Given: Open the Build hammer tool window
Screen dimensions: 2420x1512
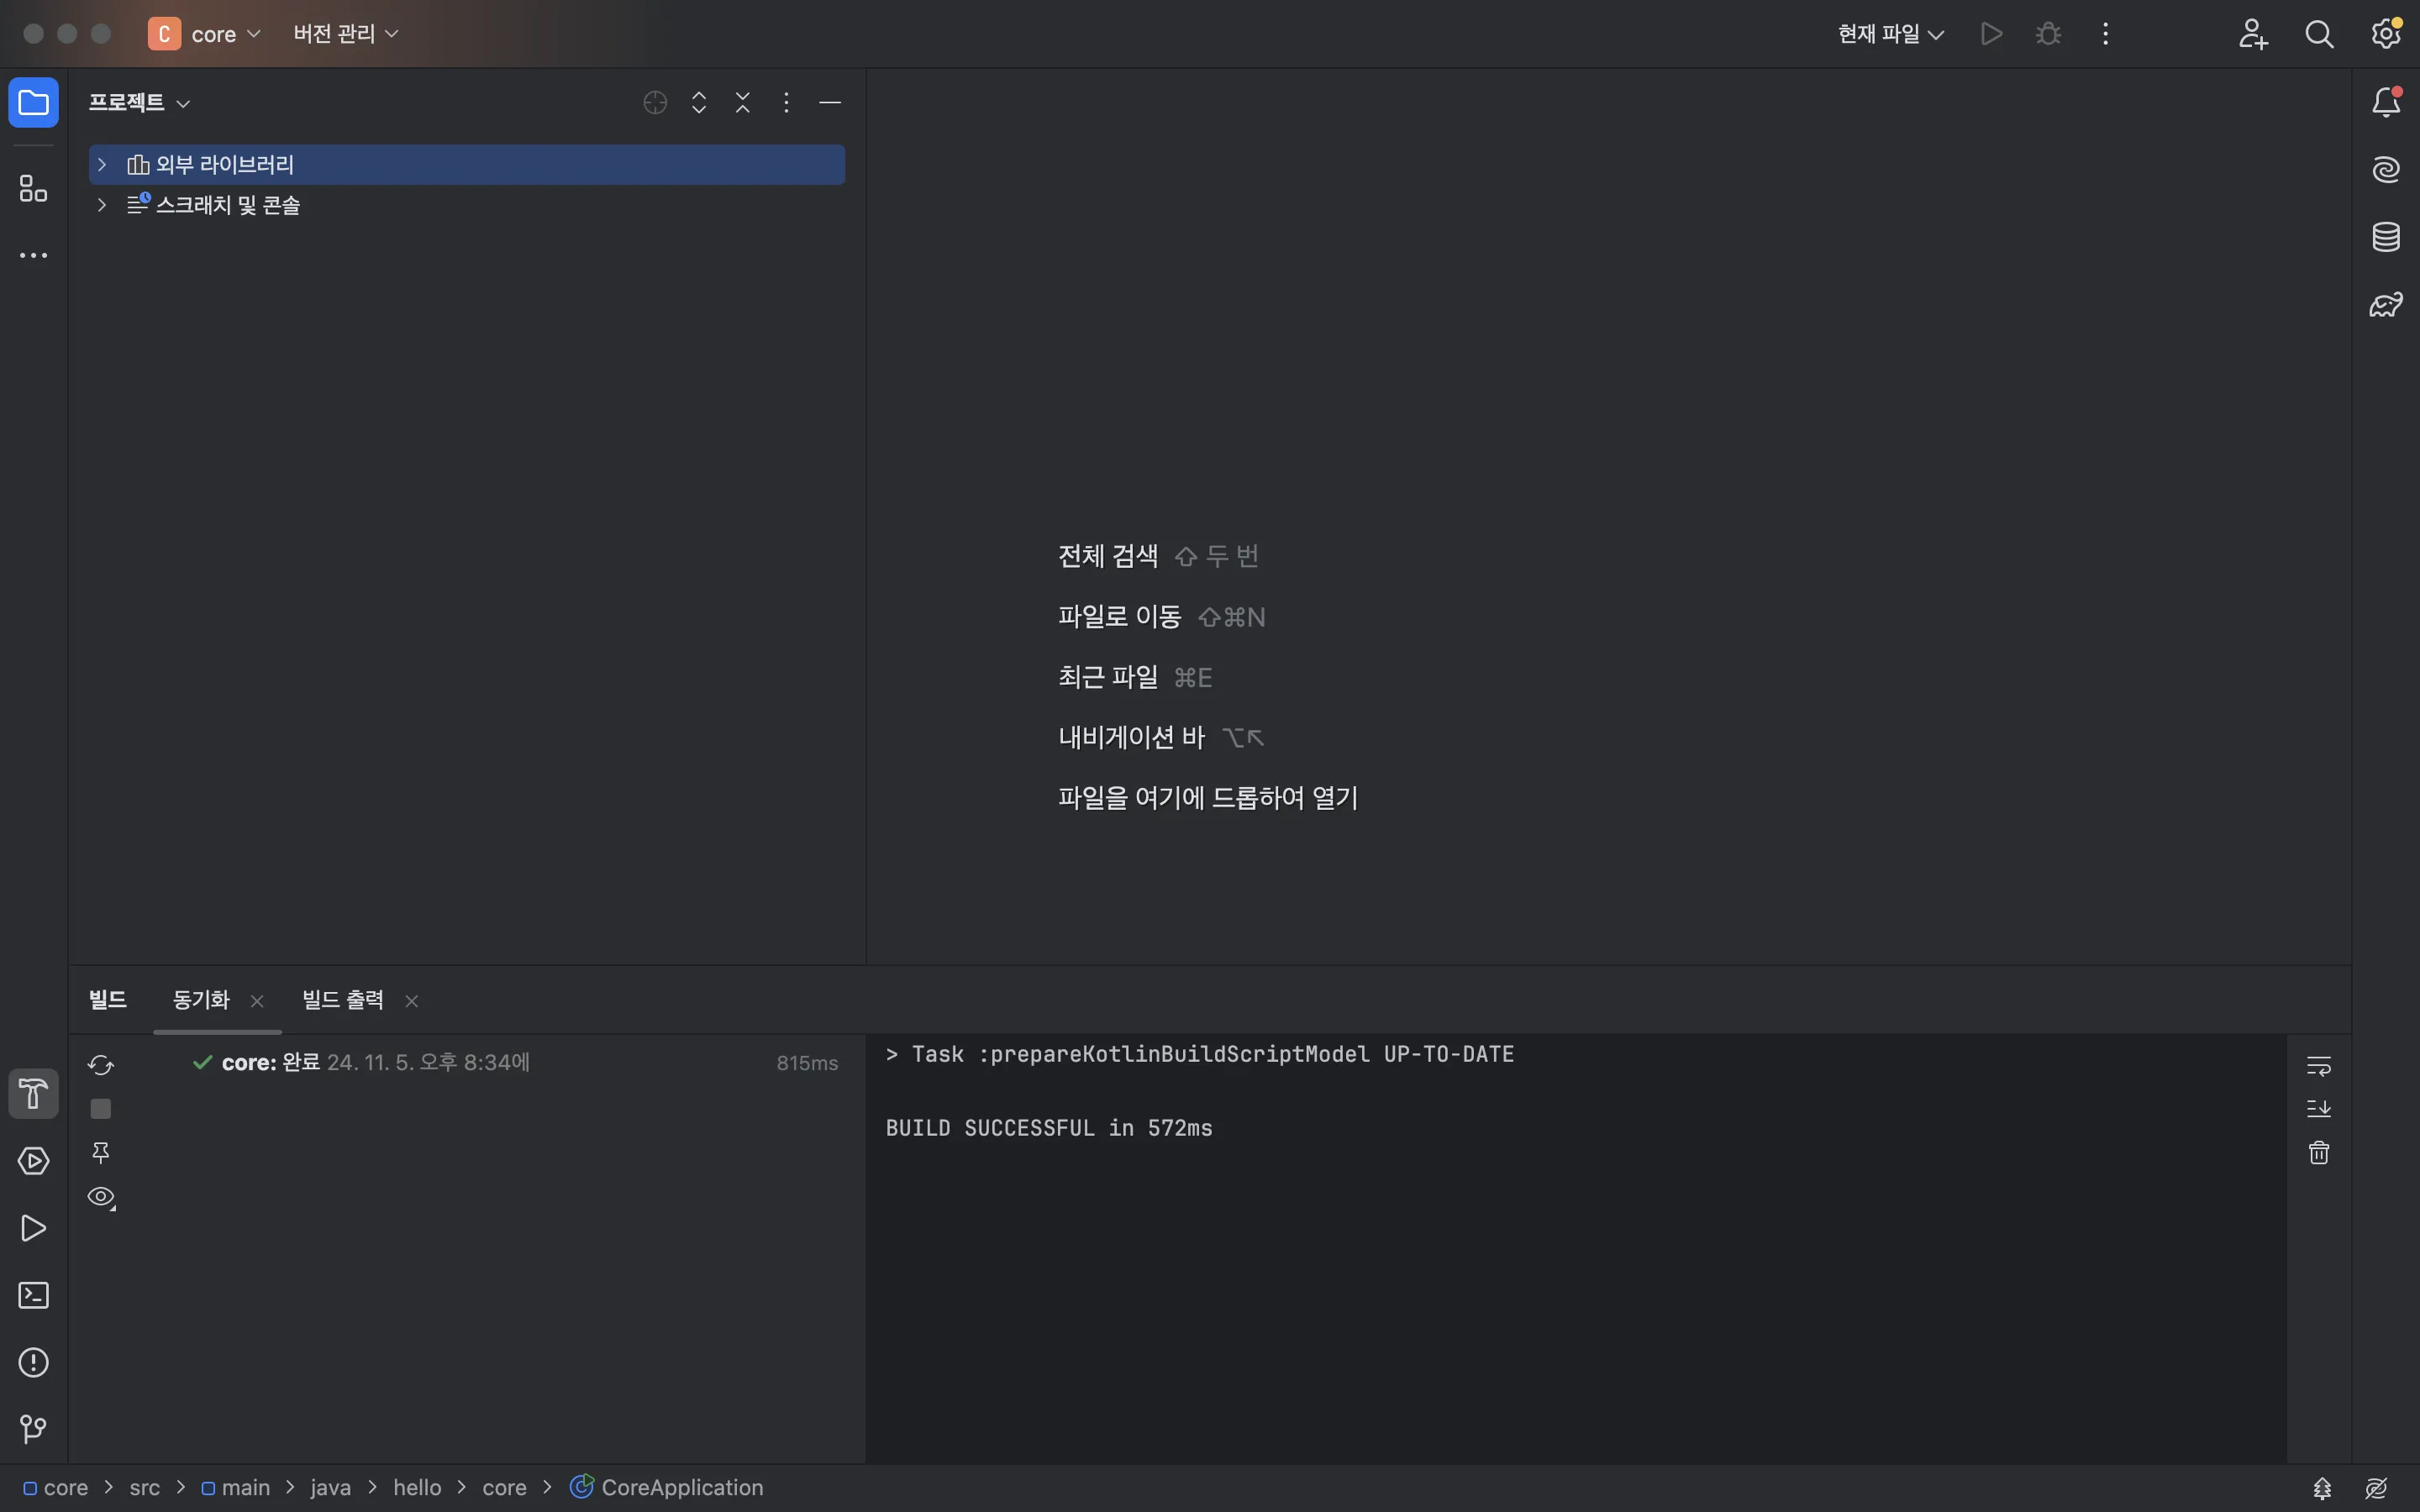Looking at the screenshot, I should pos(33,1093).
